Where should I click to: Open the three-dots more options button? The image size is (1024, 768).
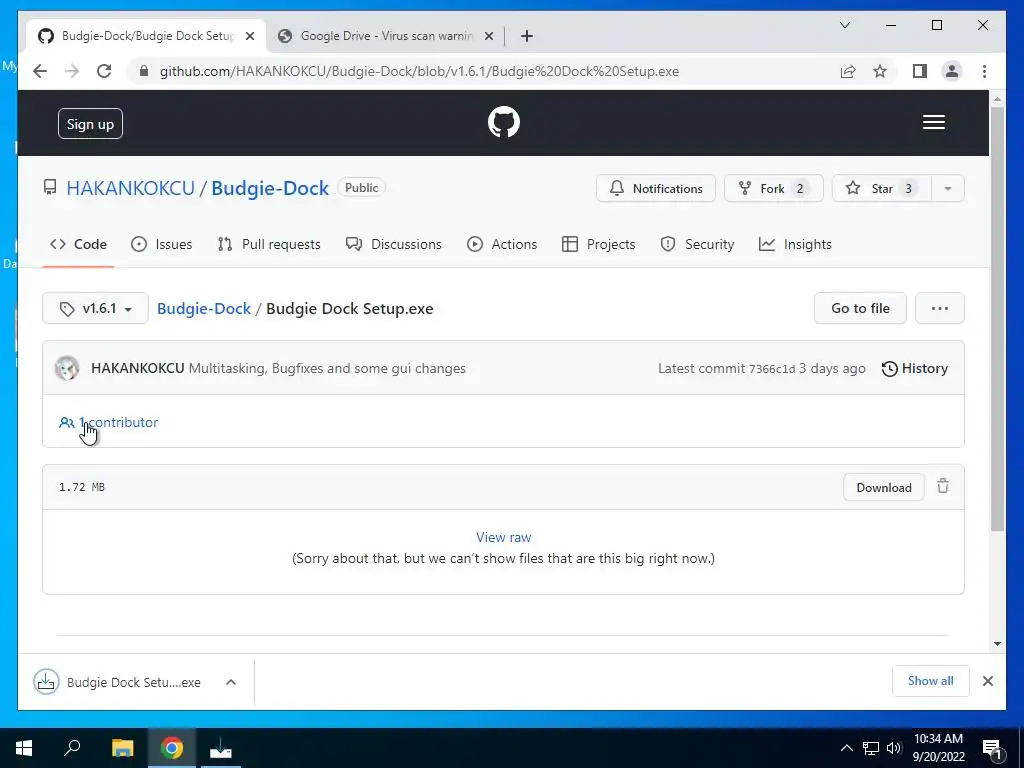tap(940, 308)
